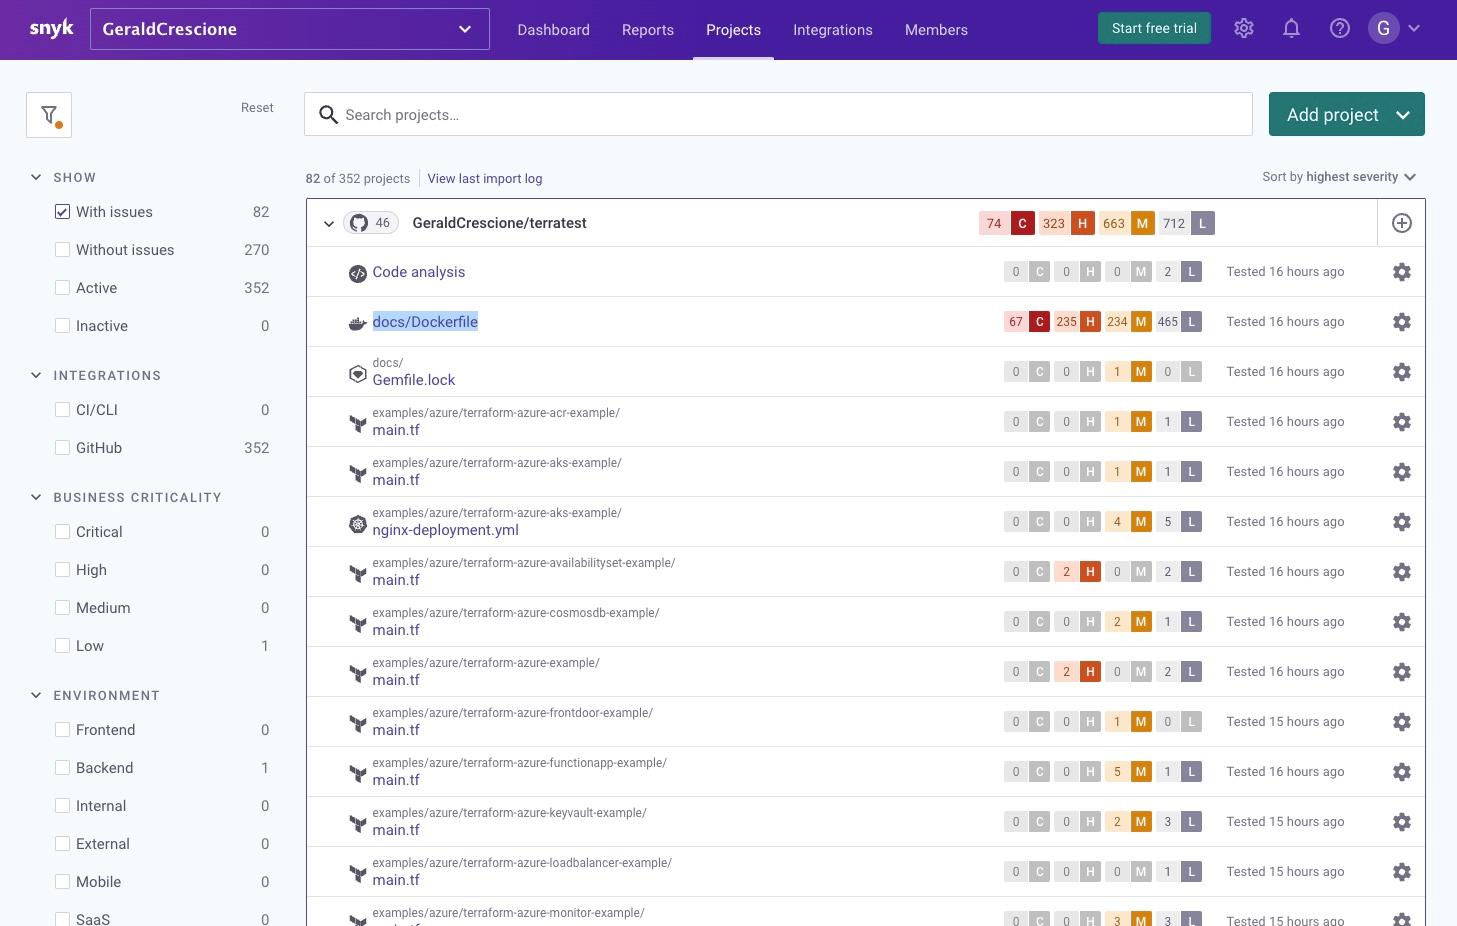Open settings gear for terraform-azure-cosmosdb-example main.tf
This screenshot has height=926, width=1457.
click(x=1402, y=622)
